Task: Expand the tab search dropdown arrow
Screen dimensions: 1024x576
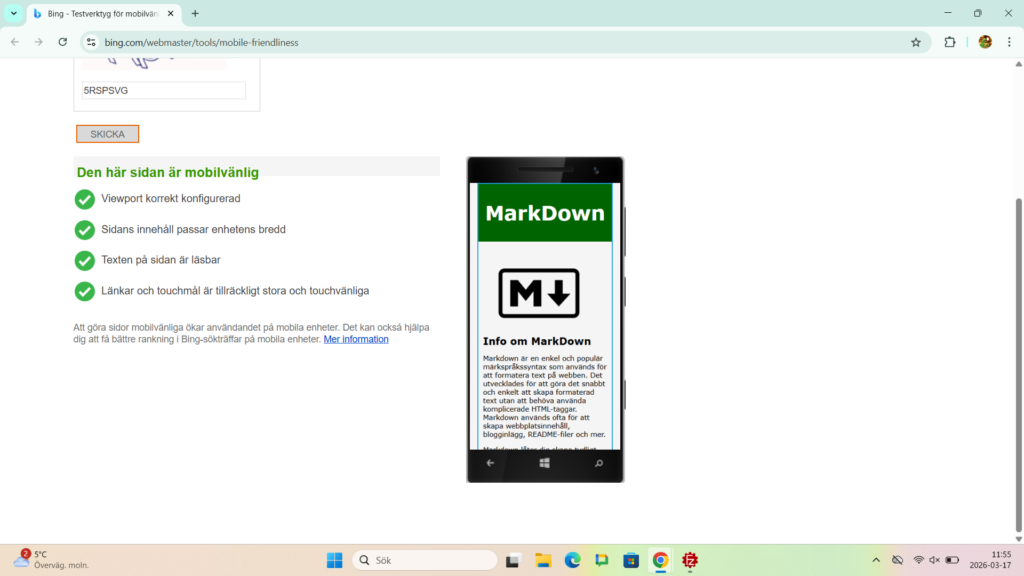Action: [13, 13]
